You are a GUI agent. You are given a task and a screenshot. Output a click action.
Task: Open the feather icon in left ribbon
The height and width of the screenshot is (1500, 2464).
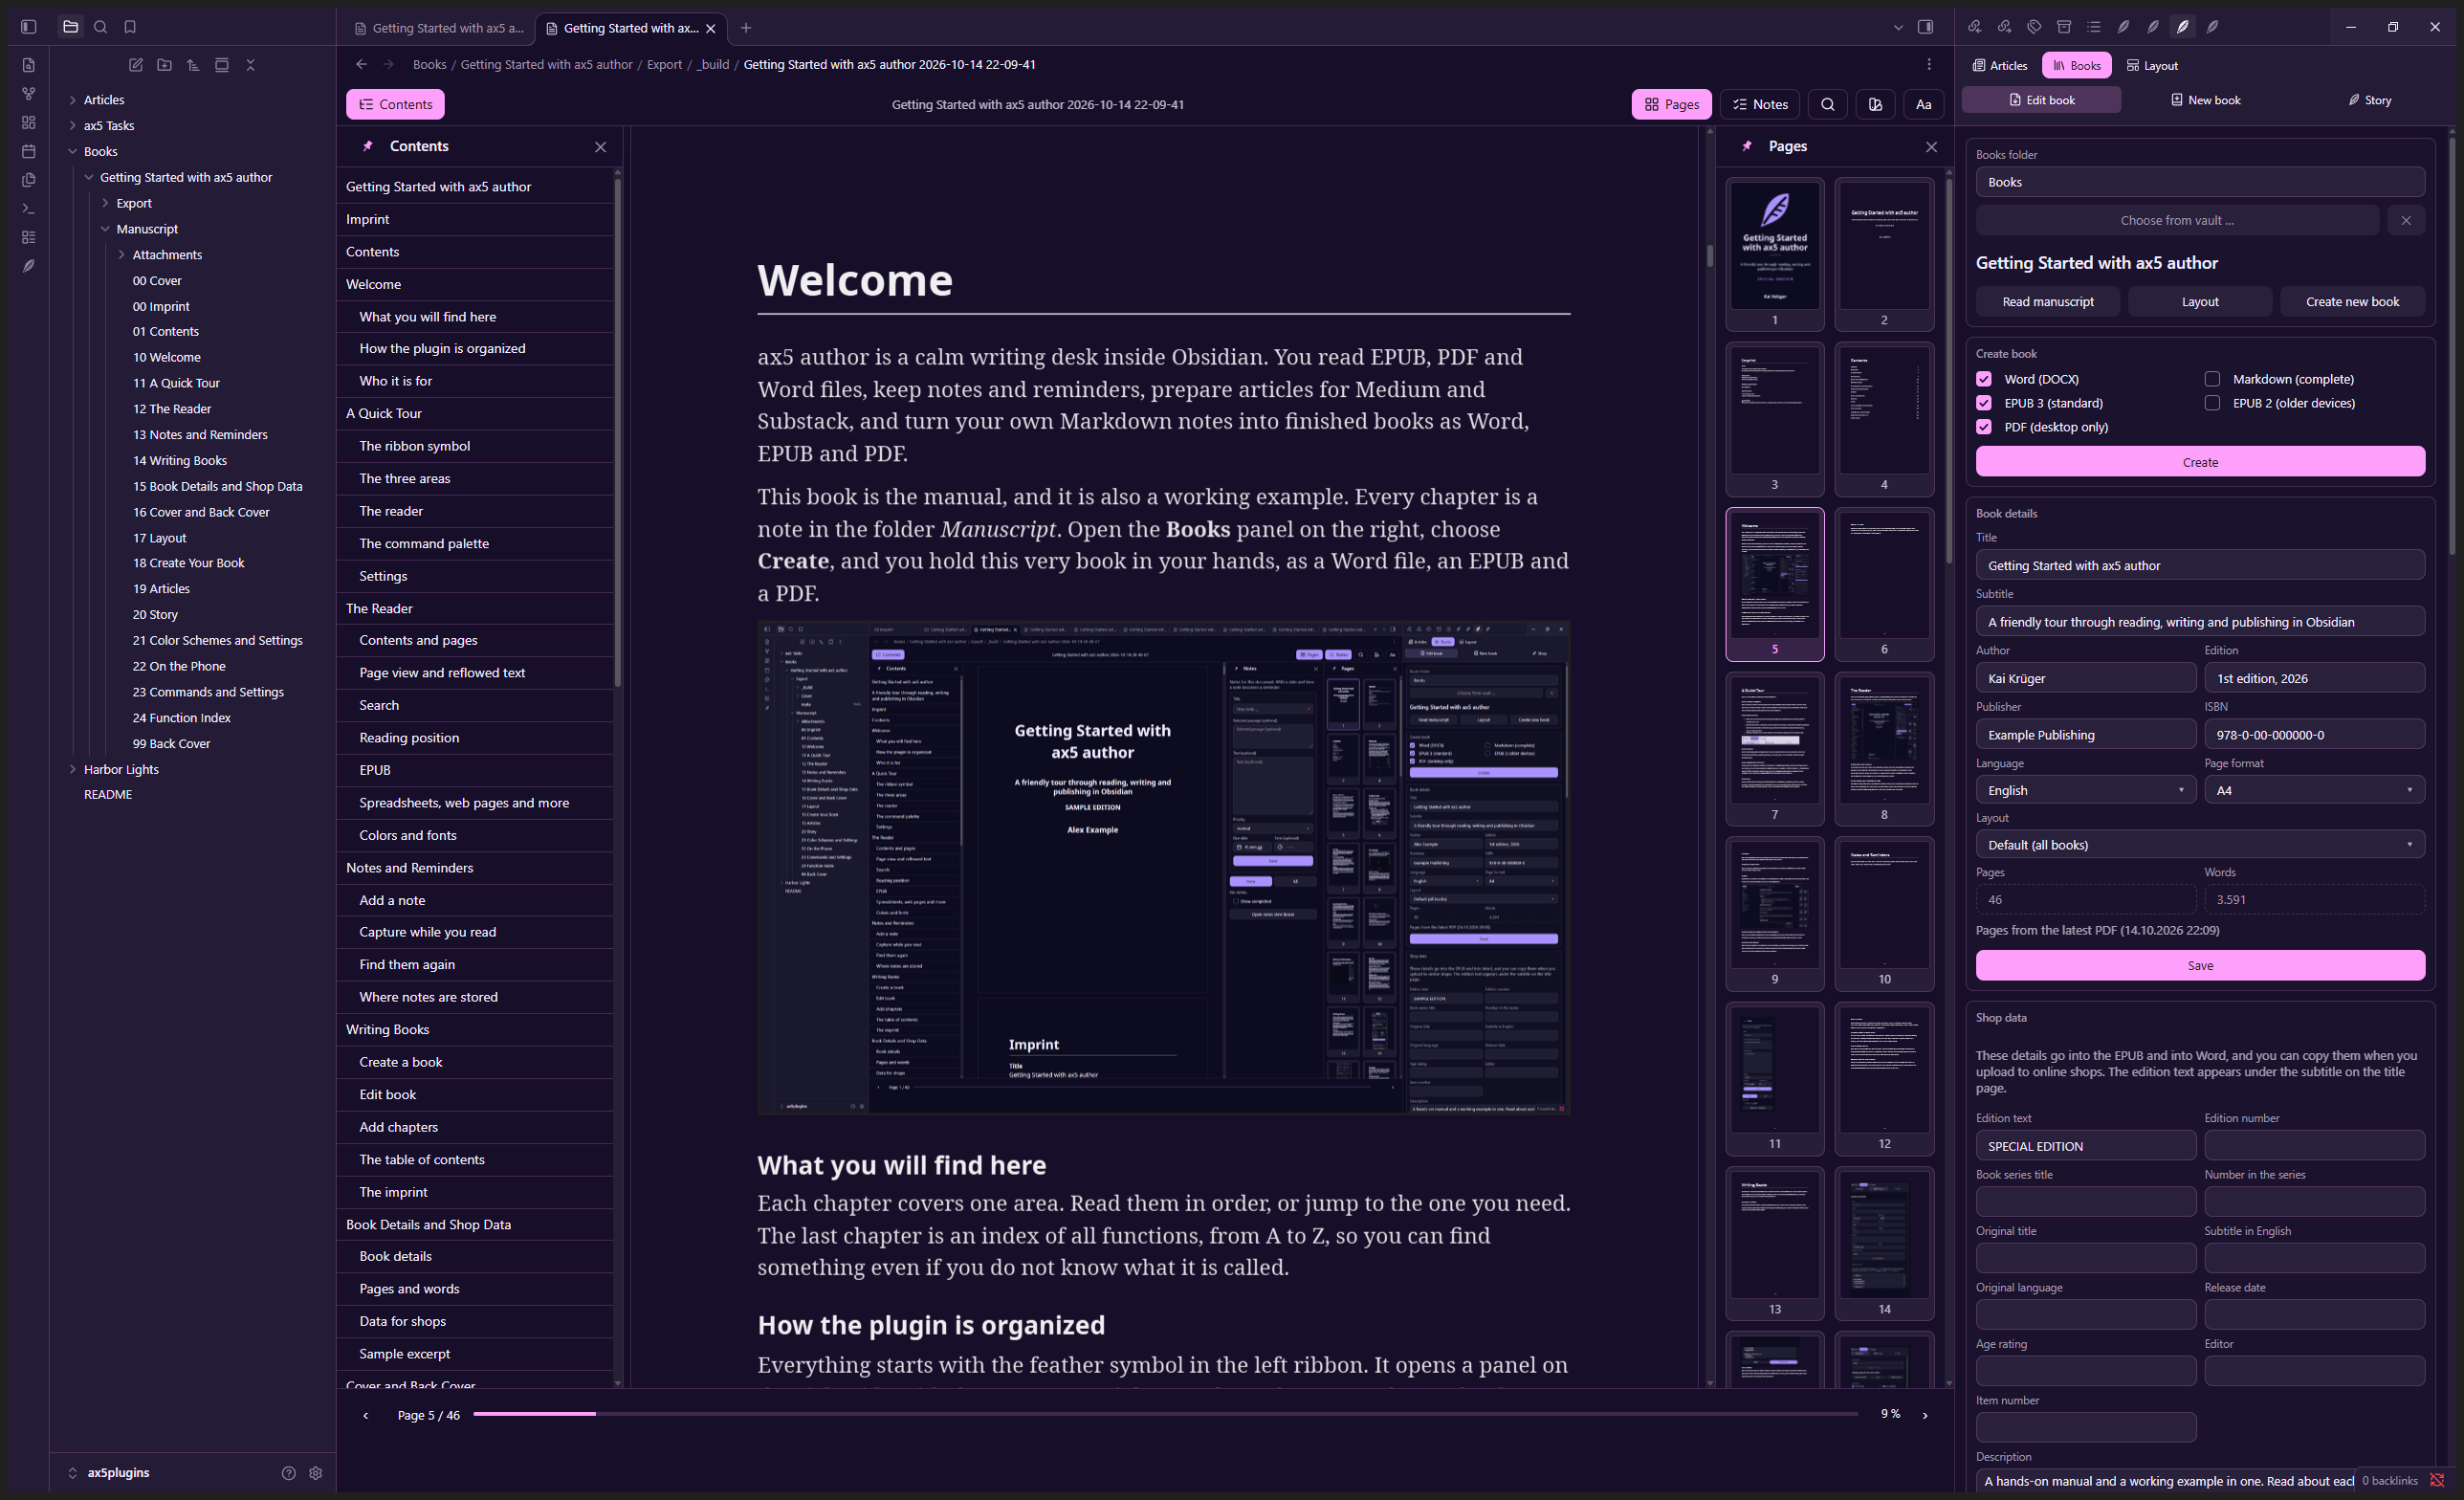point(29,266)
